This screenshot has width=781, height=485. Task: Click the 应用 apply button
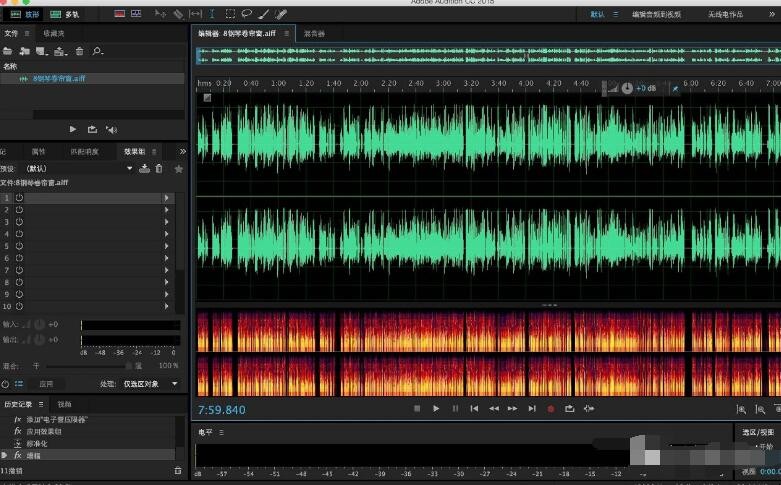pos(46,383)
